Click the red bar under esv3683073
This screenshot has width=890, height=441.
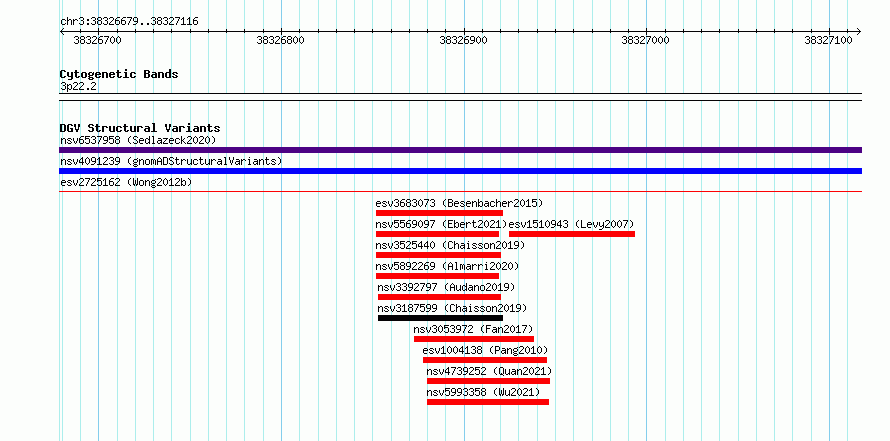click(x=439, y=213)
